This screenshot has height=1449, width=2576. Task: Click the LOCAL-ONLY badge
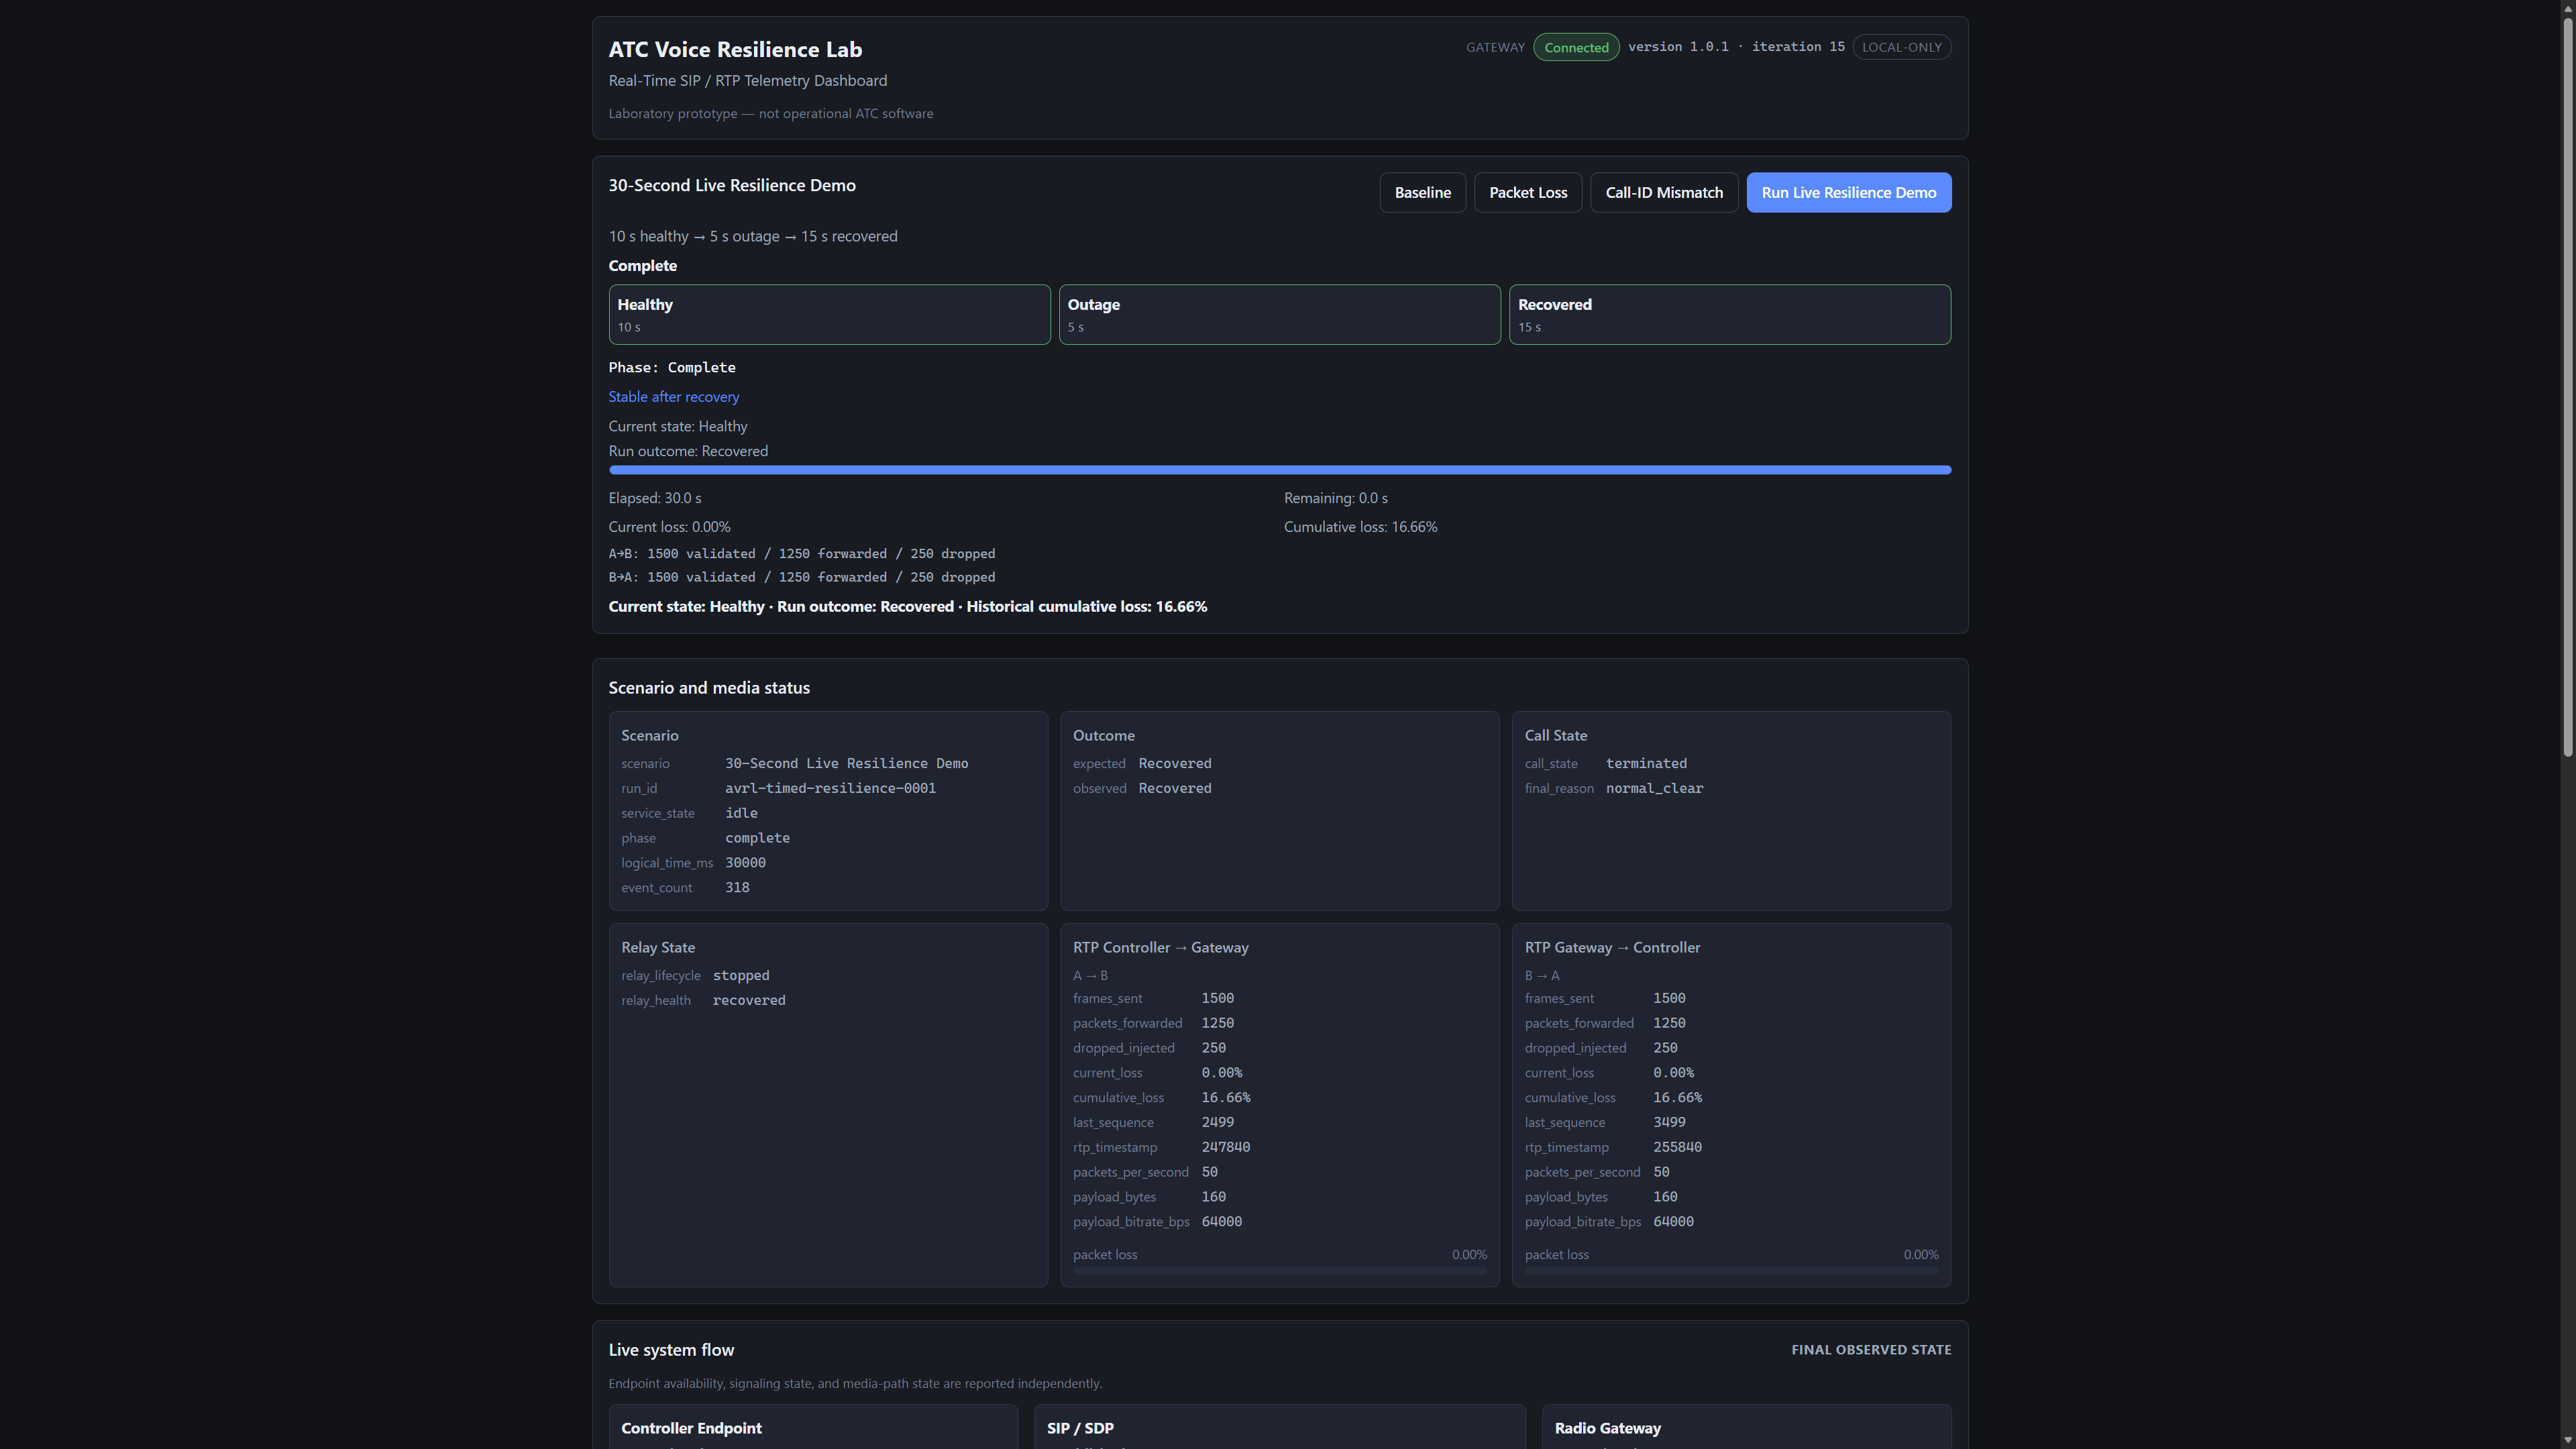1901,47
